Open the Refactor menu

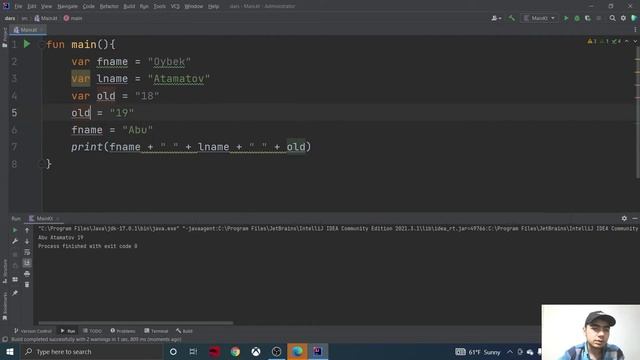pos(109,7)
